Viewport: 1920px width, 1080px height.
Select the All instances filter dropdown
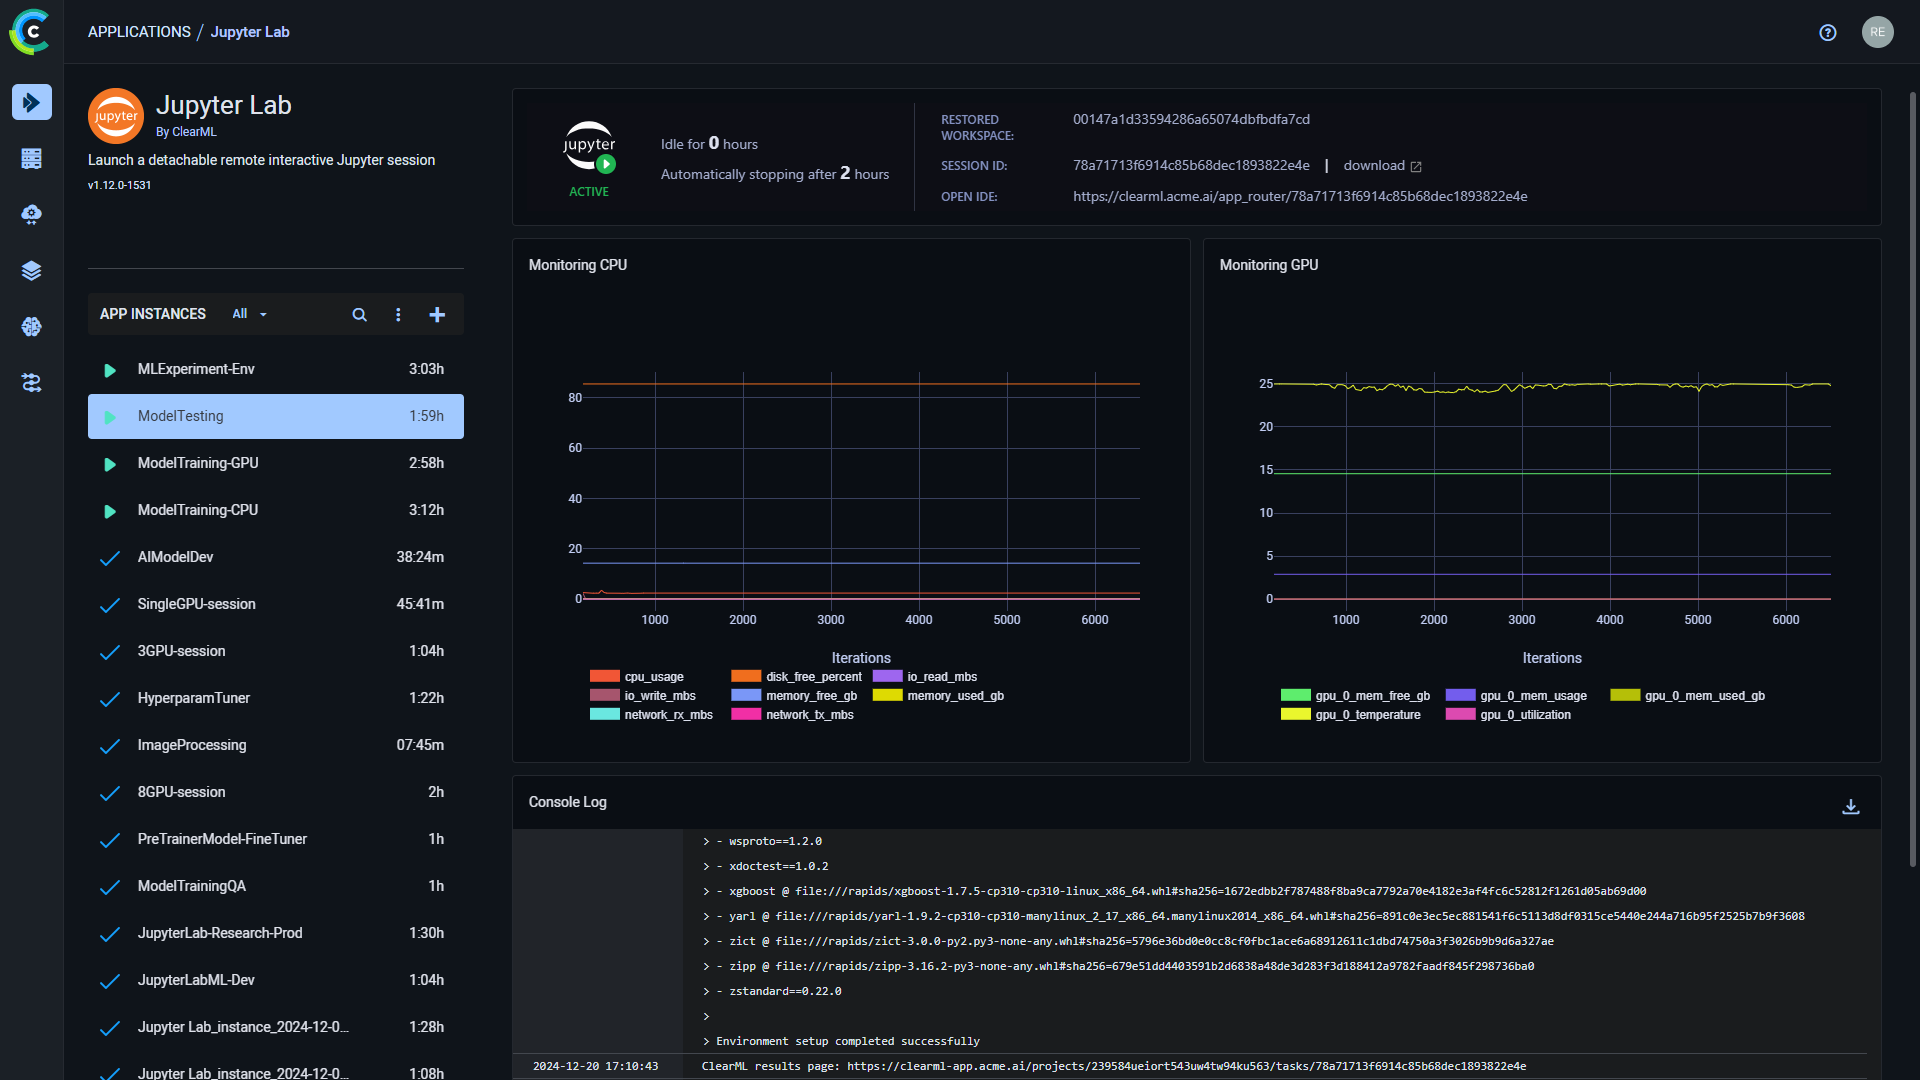(x=249, y=314)
